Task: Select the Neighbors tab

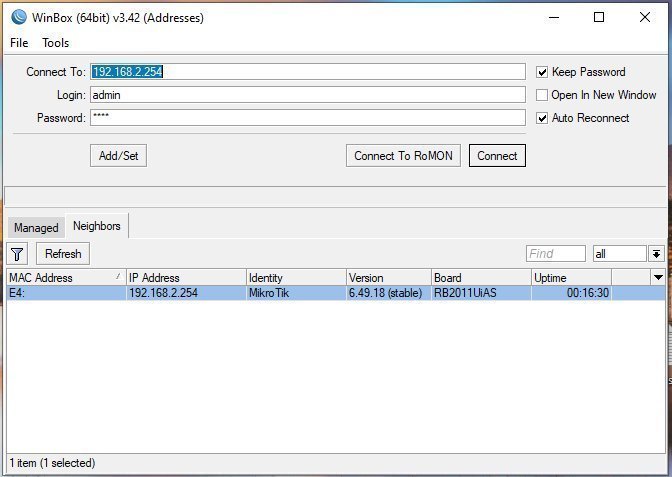Action: (97, 226)
